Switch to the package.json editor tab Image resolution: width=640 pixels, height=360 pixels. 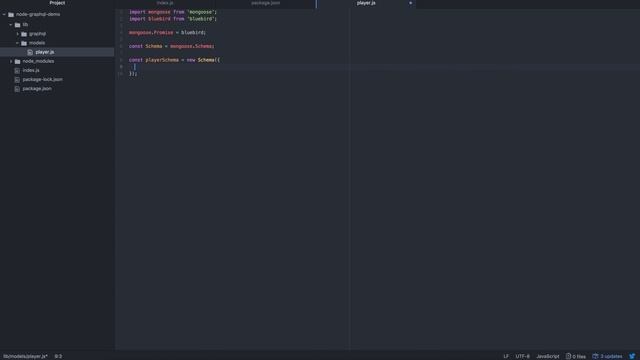pos(266,3)
